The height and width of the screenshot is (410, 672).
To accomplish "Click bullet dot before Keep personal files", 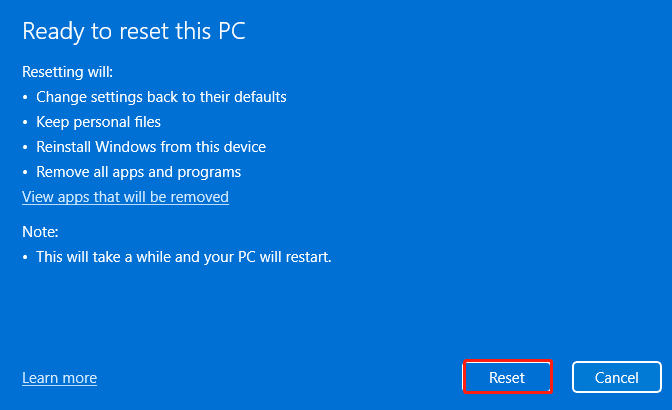I will click(x=25, y=123).
